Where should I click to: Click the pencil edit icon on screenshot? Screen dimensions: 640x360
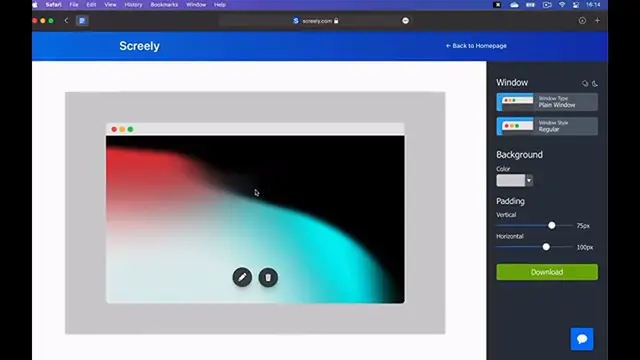pyautogui.click(x=242, y=278)
